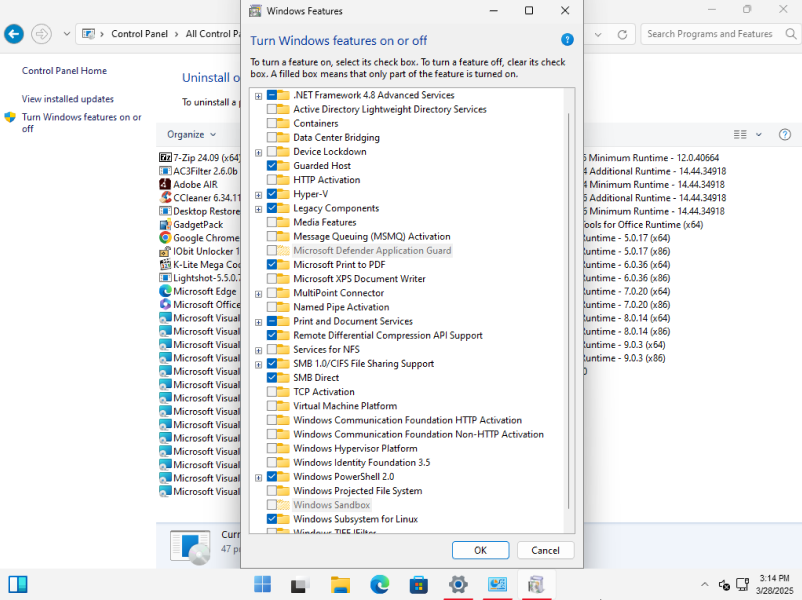Image resolution: width=802 pixels, height=600 pixels.
Task: Disable the SMB Direct checkbox
Action: 272,377
